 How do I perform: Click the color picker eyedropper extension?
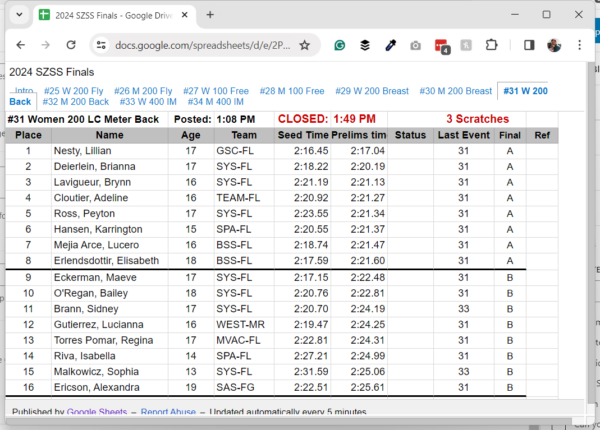(391, 45)
